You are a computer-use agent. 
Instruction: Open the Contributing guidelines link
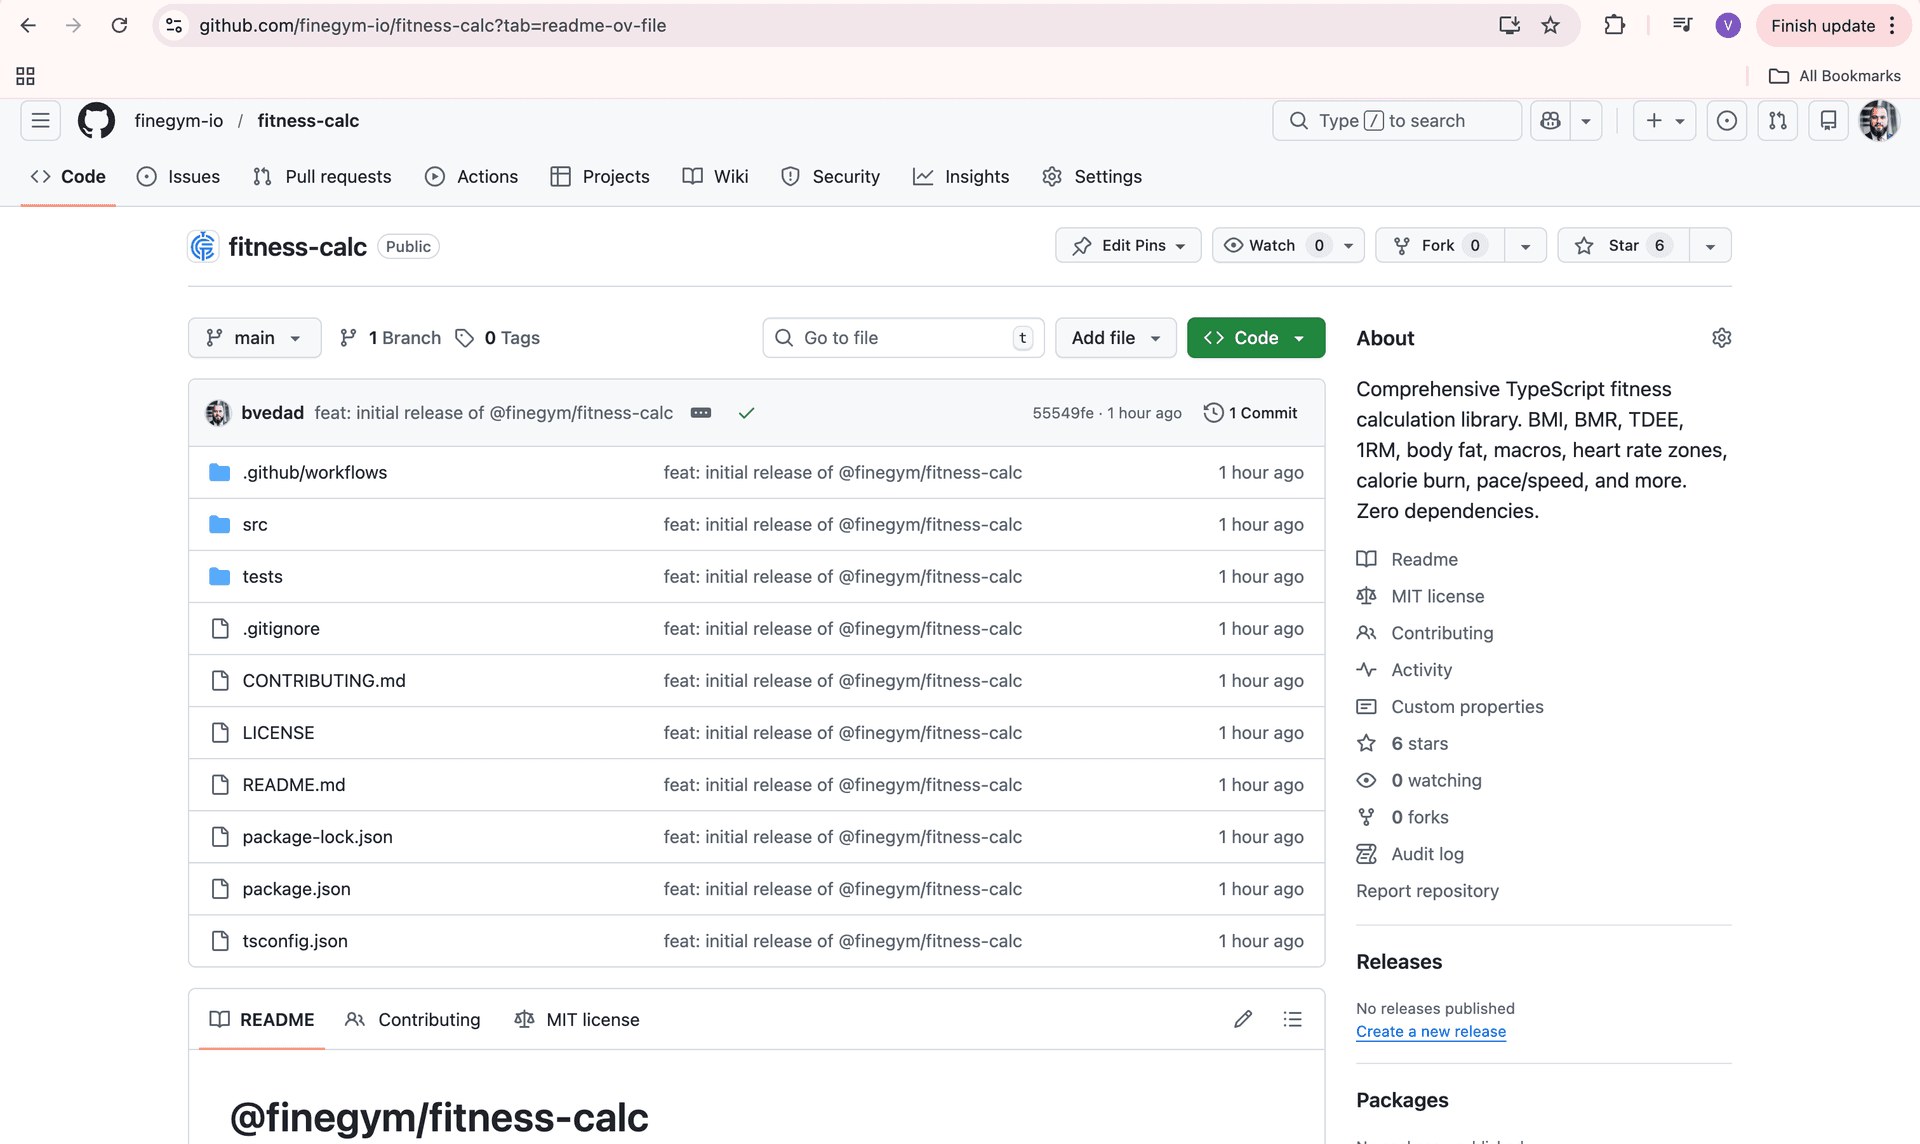pos(1441,633)
